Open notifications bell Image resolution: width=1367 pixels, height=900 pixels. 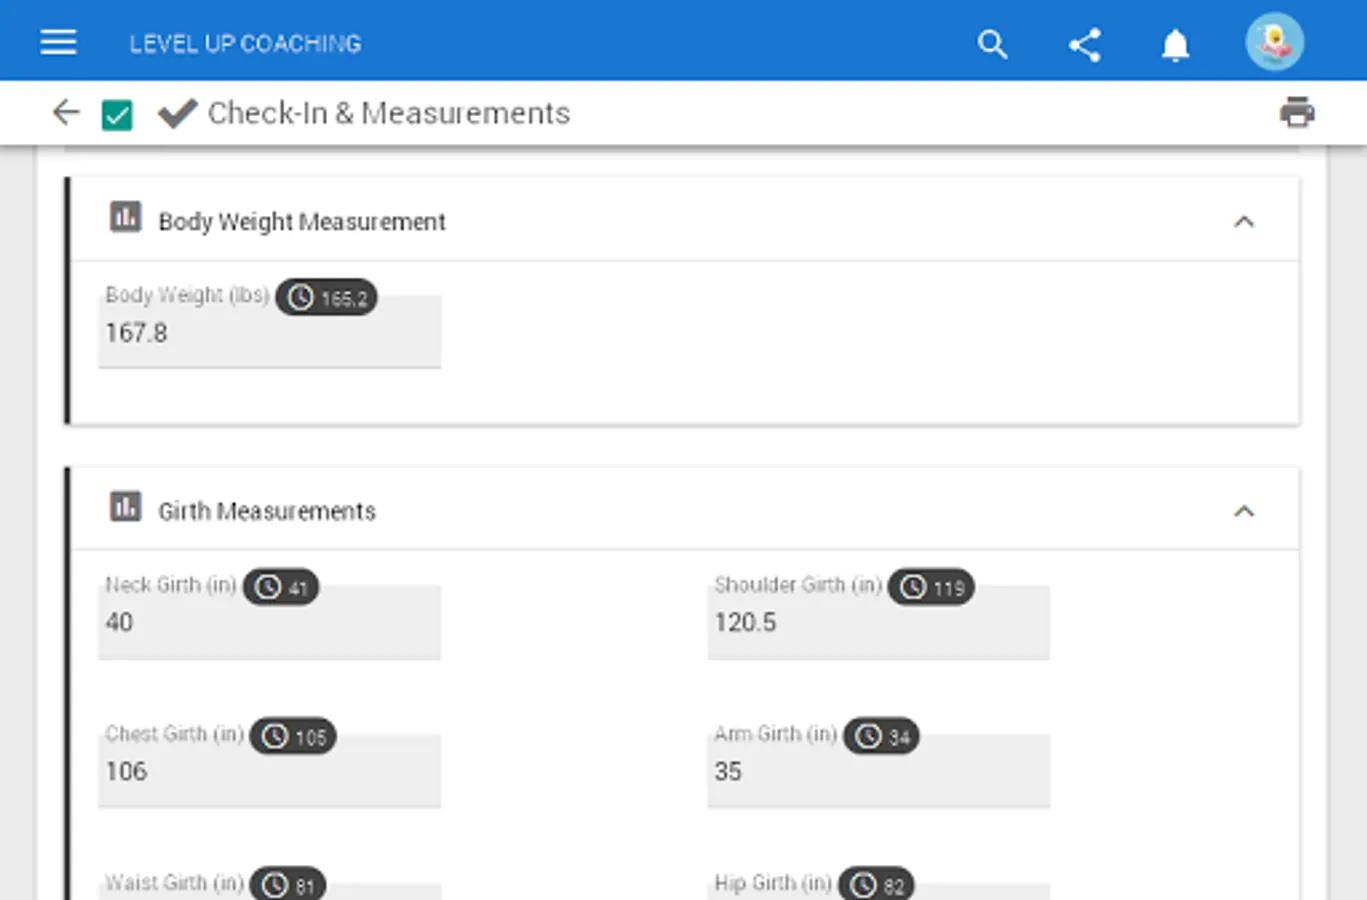pyautogui.click(x=1175, y=45)
